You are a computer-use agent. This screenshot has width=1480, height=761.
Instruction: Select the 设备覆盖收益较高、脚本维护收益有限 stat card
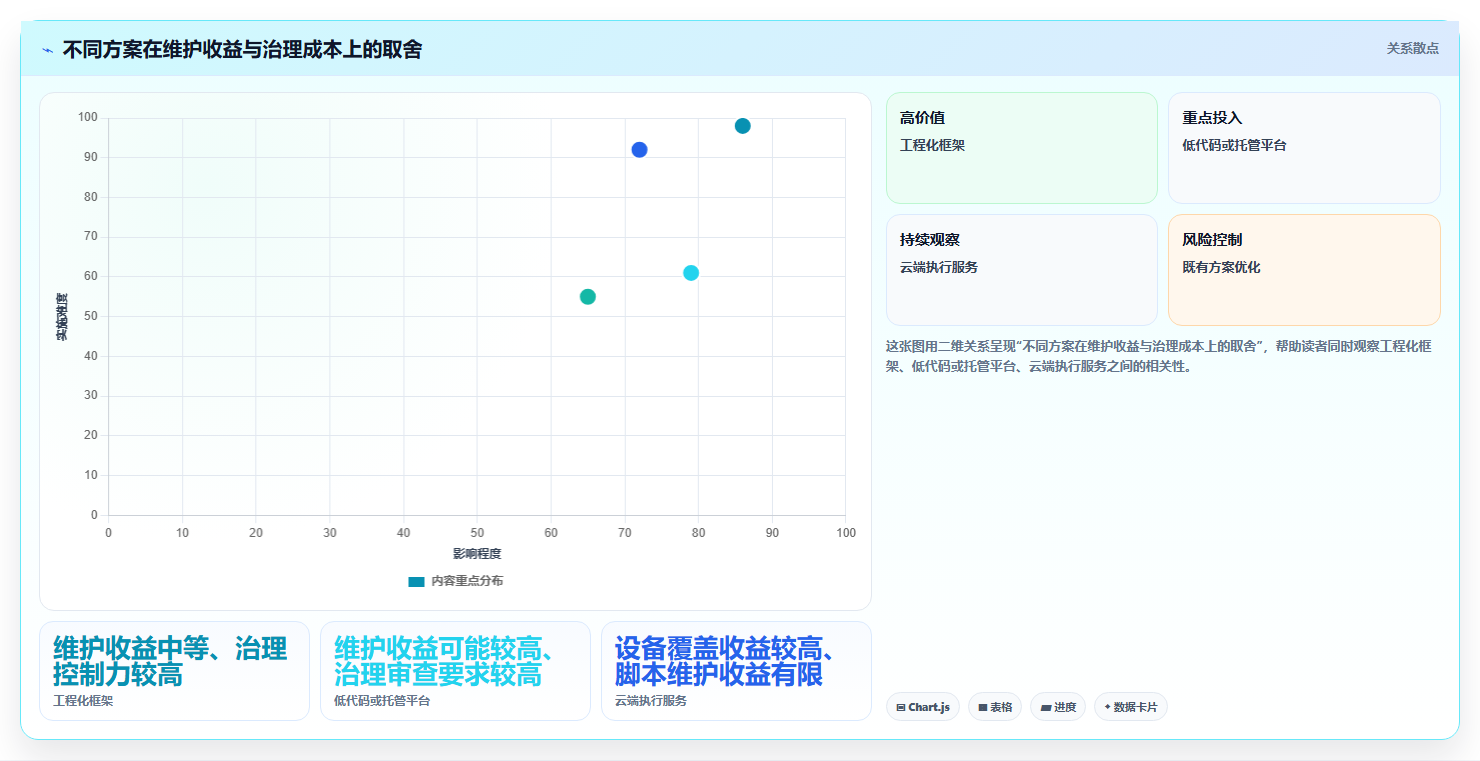click(x=736, y=671)
